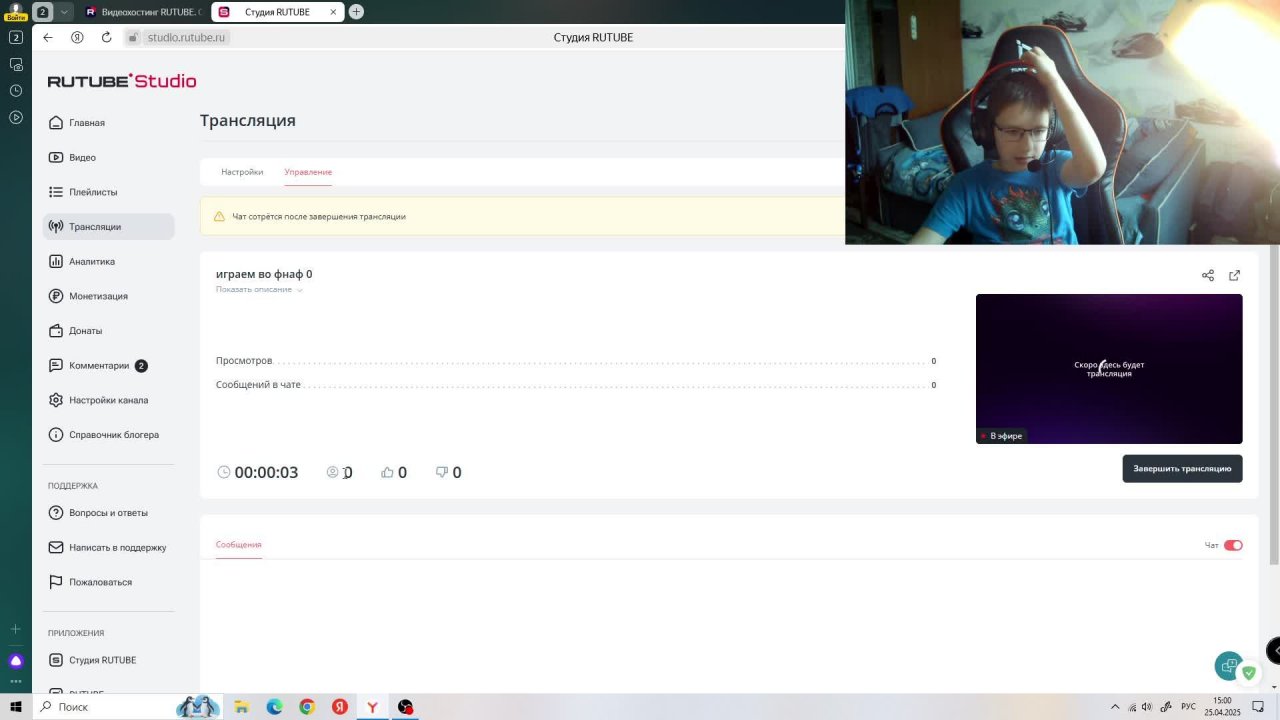Click the volume icon in the system tray
The image size is (1280, 720).
point(1146,707)
